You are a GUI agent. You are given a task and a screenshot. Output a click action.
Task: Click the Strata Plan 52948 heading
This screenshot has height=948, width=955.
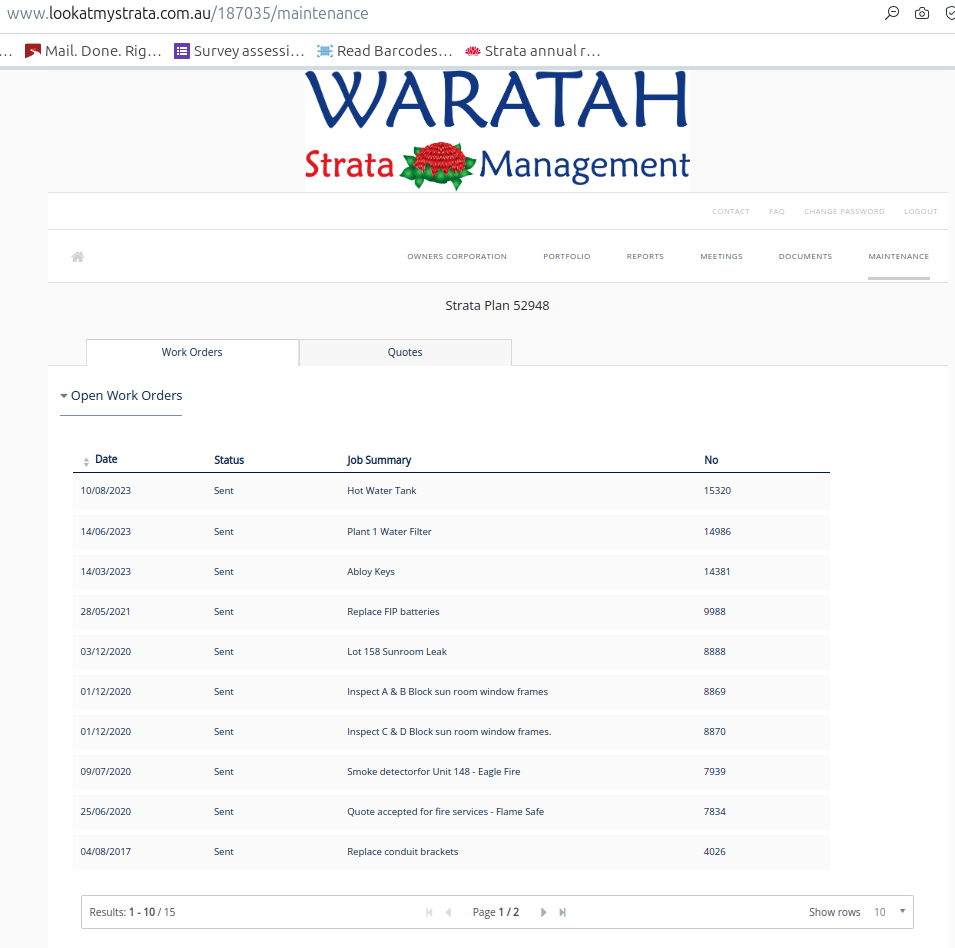pyautogui.click(x=497, y=306)
